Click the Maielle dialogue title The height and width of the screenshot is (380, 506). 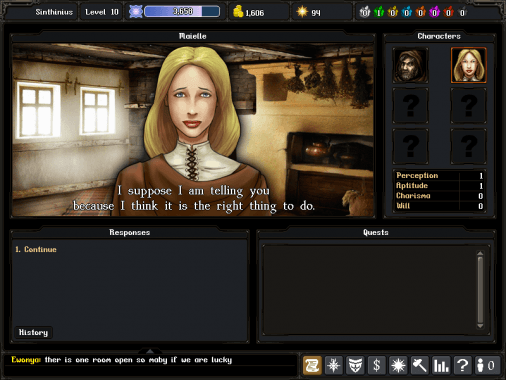coord(192,36)
